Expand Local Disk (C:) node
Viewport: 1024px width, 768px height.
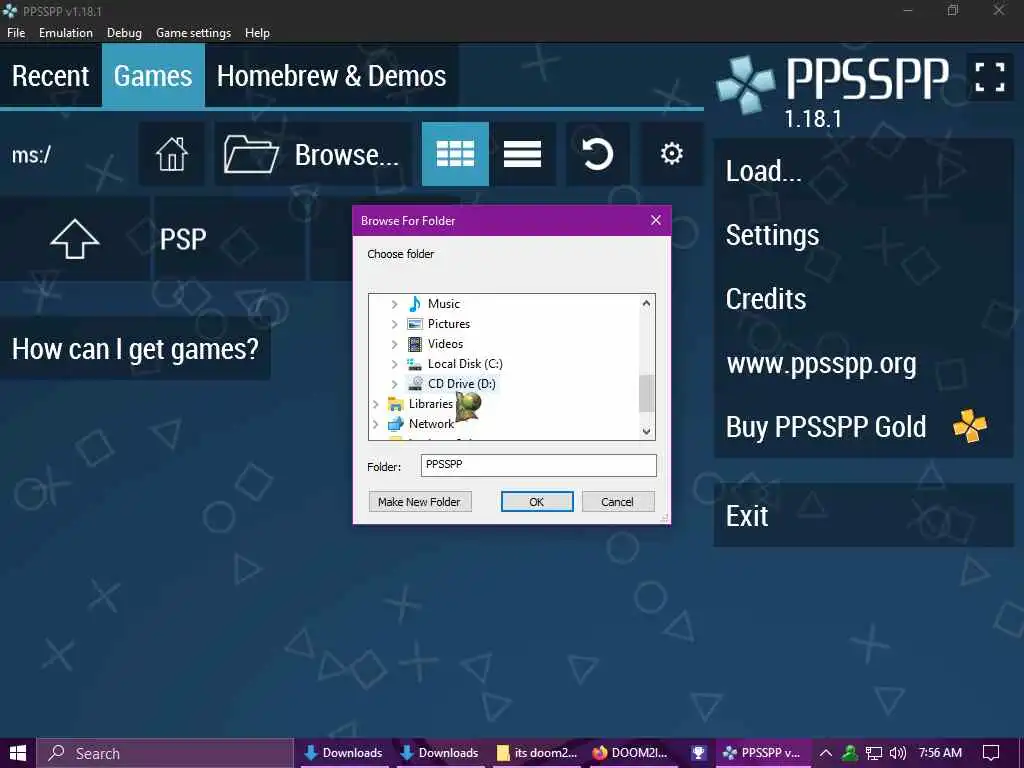394,364
